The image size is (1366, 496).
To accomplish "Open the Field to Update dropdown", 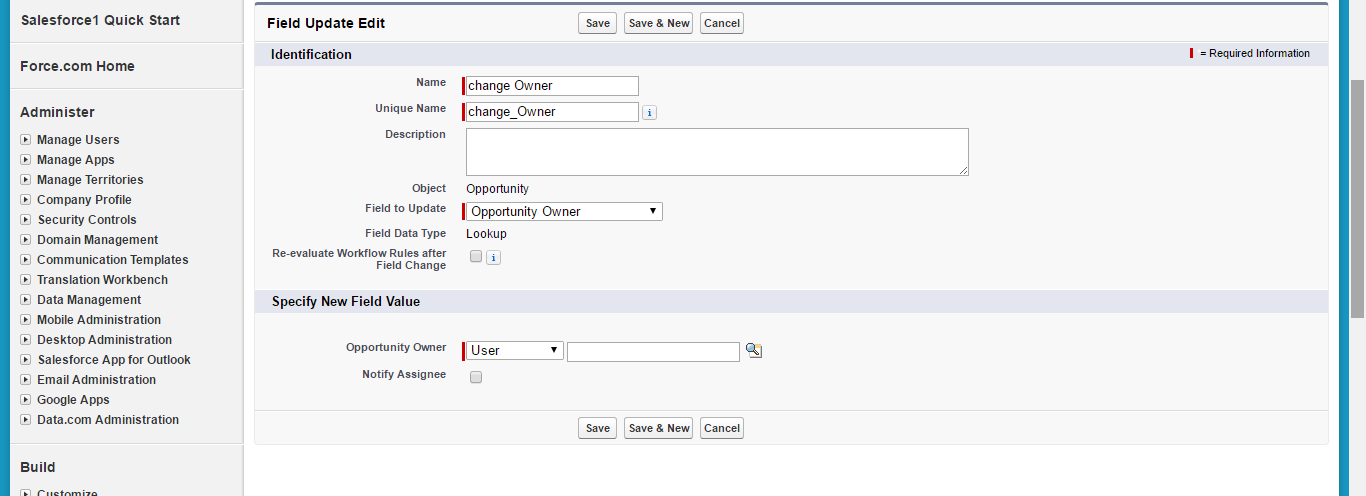I will coord(563,212).
